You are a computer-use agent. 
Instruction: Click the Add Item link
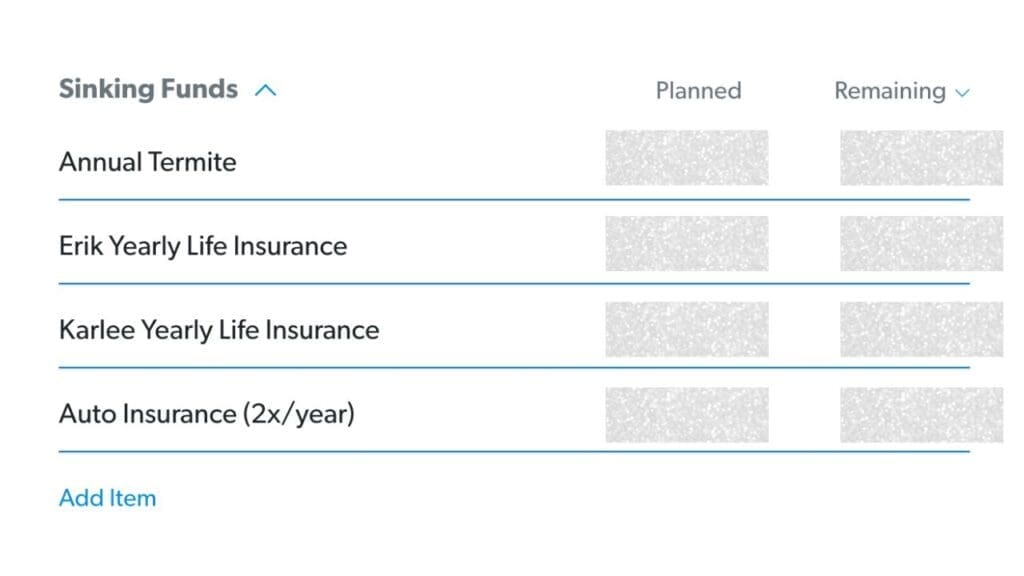coord(107,498)
